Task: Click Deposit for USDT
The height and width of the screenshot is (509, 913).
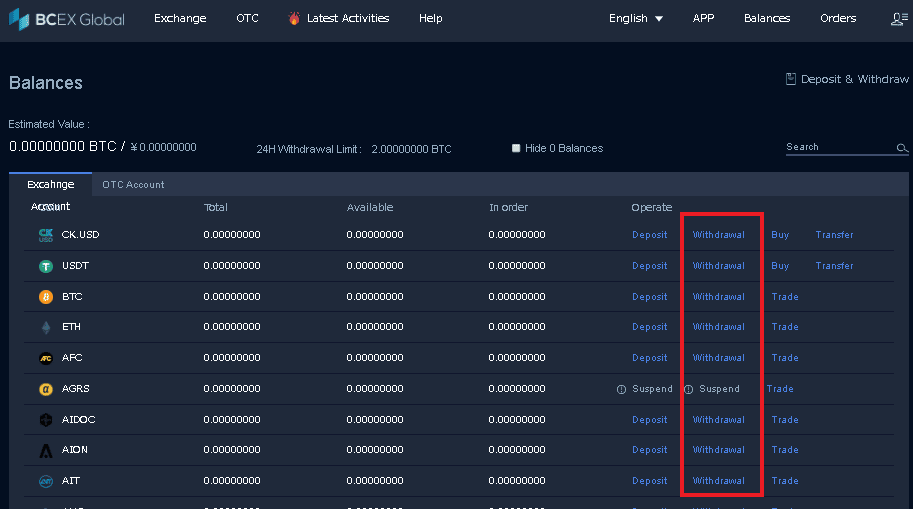Action: [x=650, y=266]
